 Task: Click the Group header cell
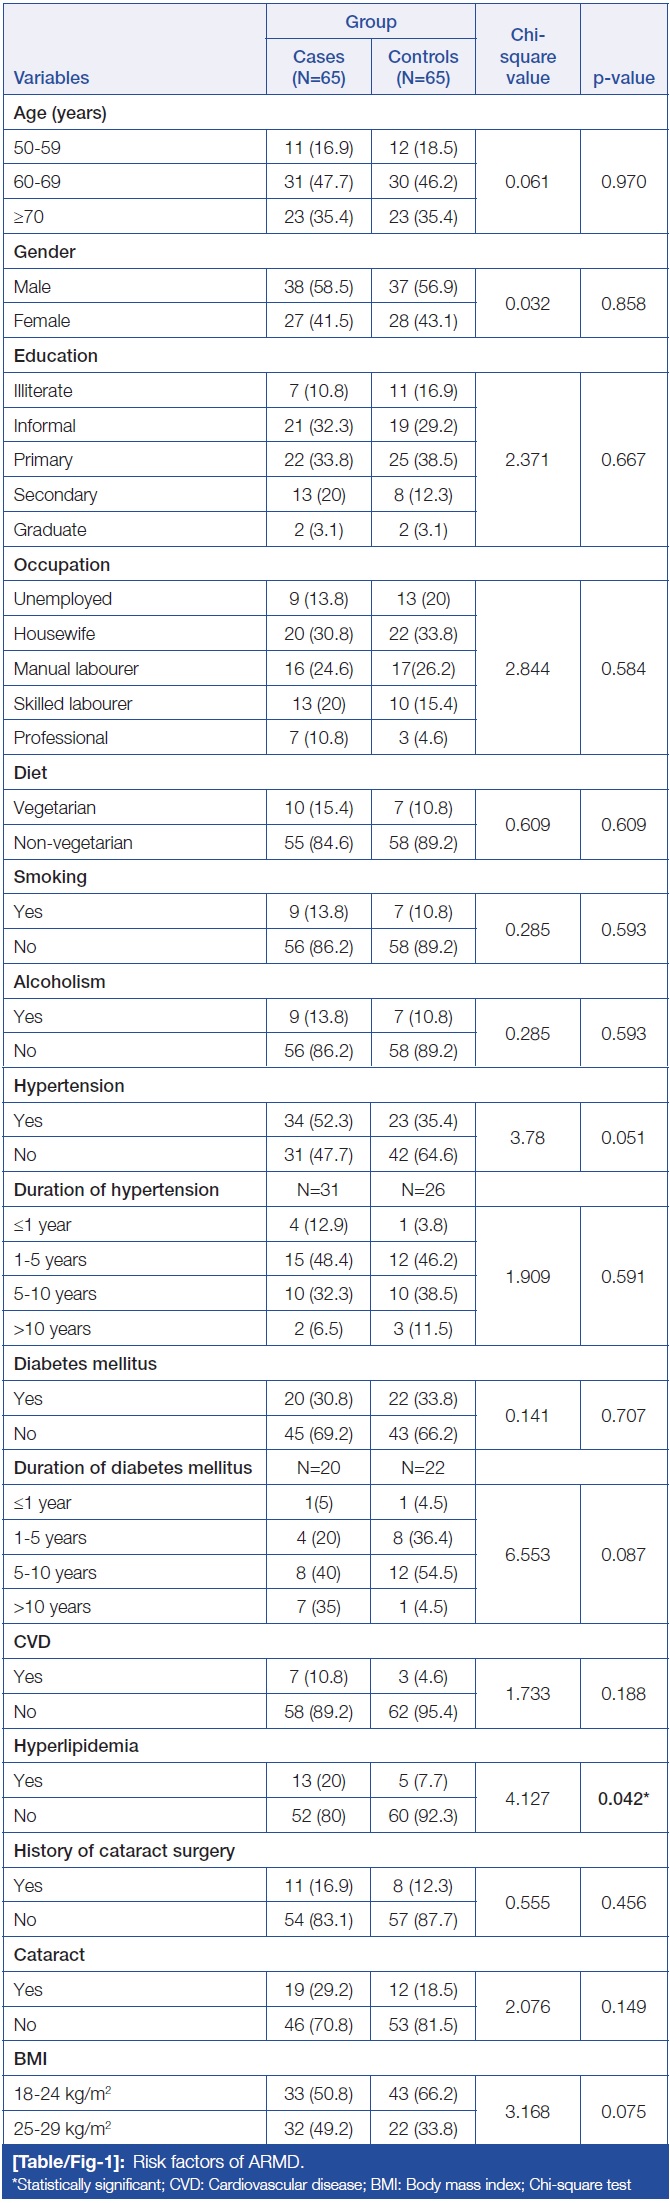pyautogui.click(x=371, y=22)
